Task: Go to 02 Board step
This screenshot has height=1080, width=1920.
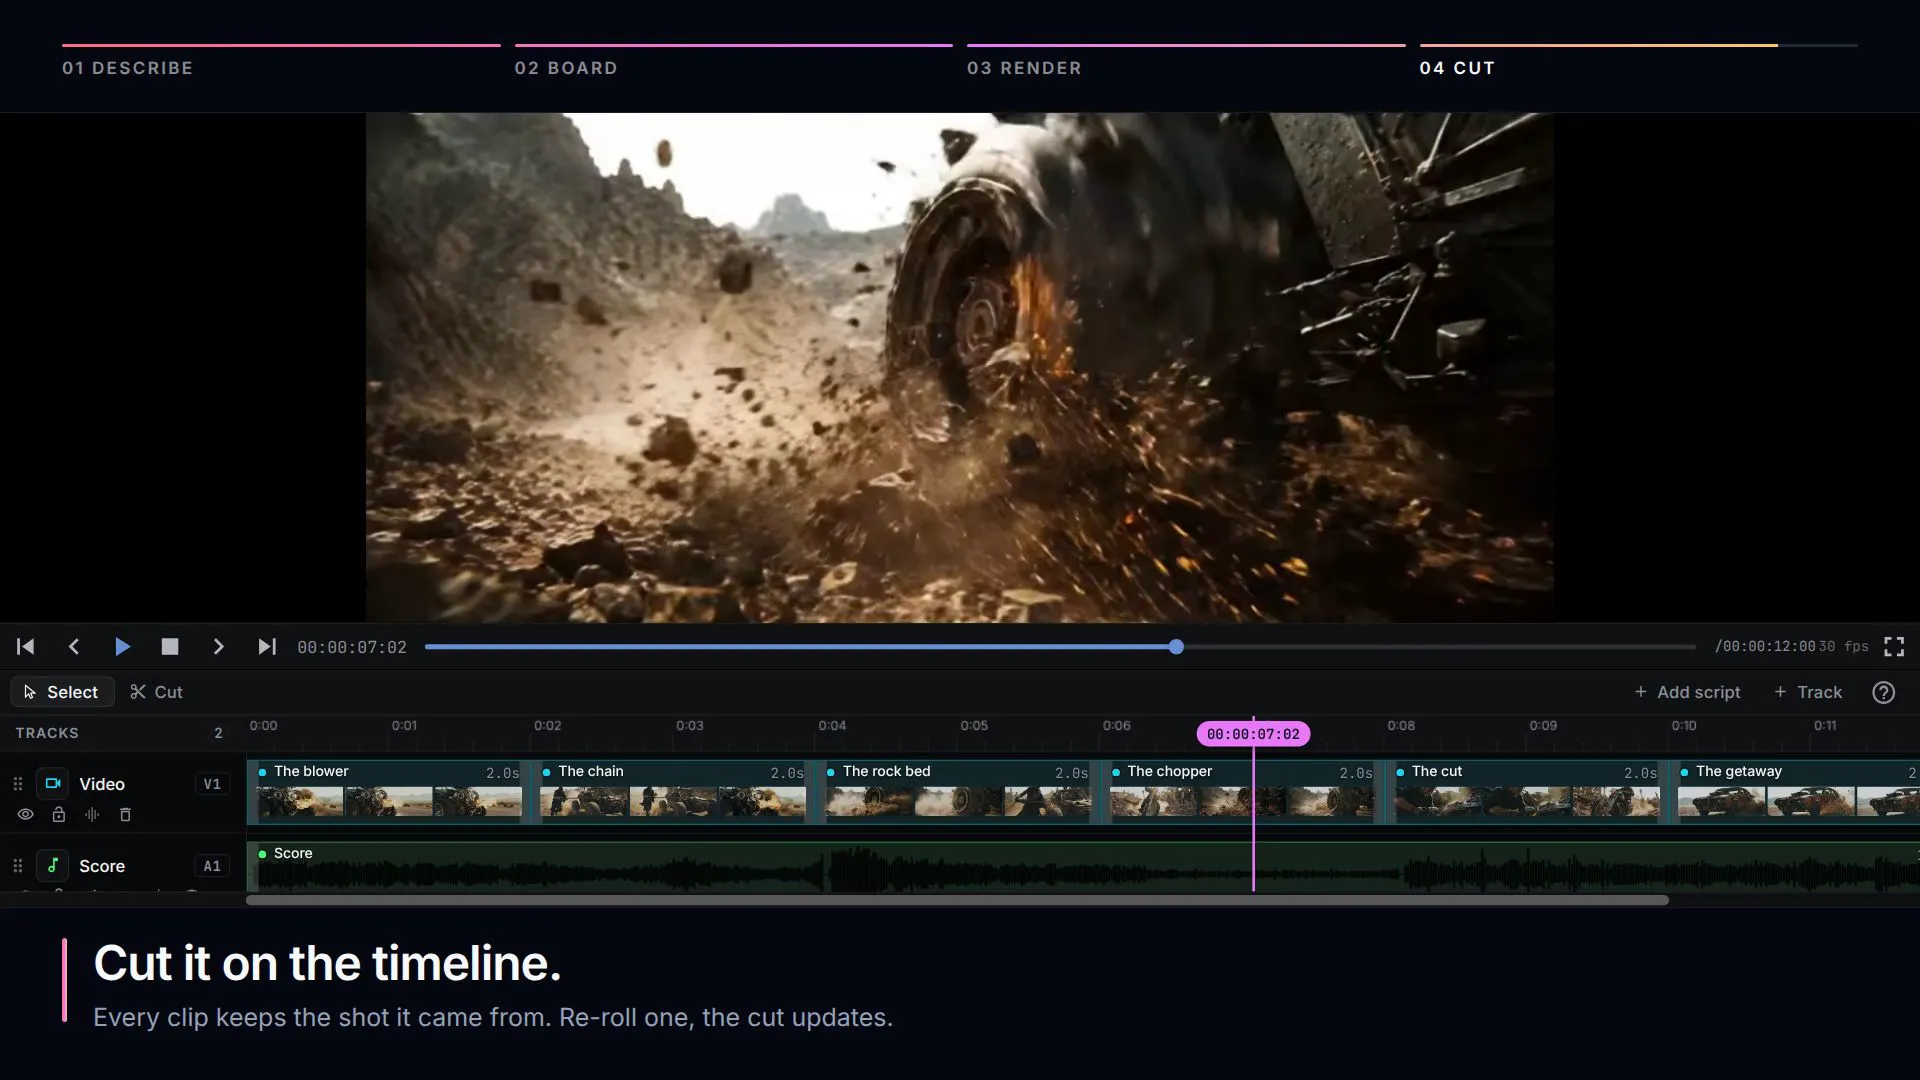Action: coord(733,60)
